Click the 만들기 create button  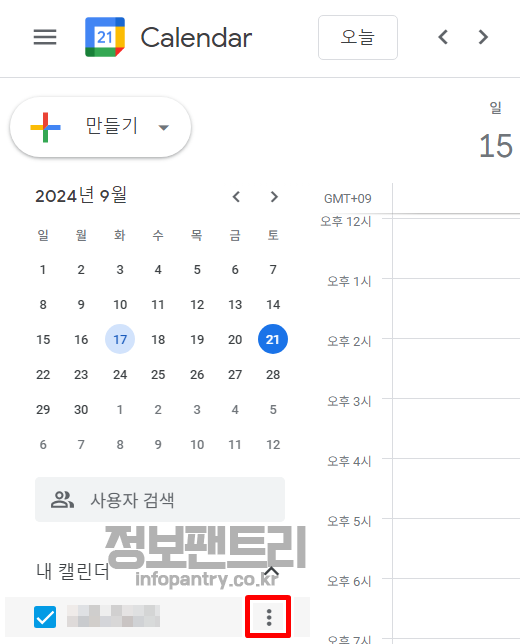(x=100, y=127)
